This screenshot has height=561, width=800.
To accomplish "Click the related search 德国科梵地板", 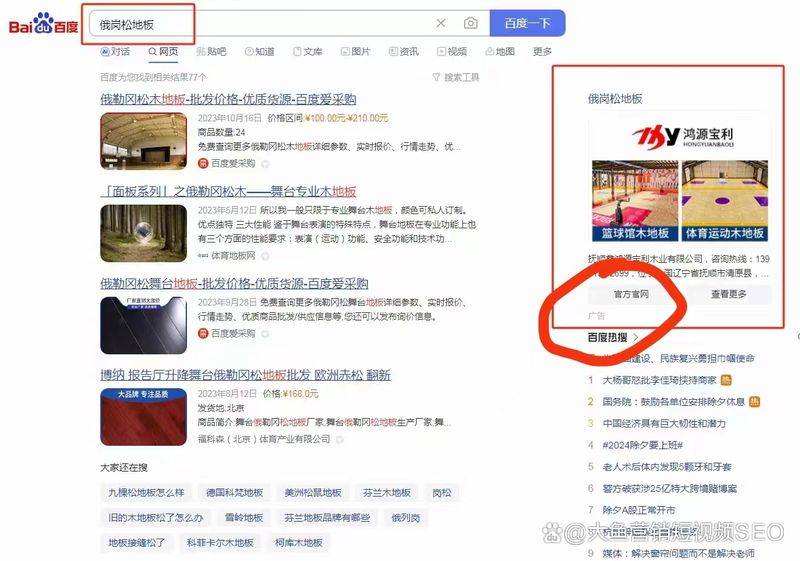I will [x=234, y=492].
